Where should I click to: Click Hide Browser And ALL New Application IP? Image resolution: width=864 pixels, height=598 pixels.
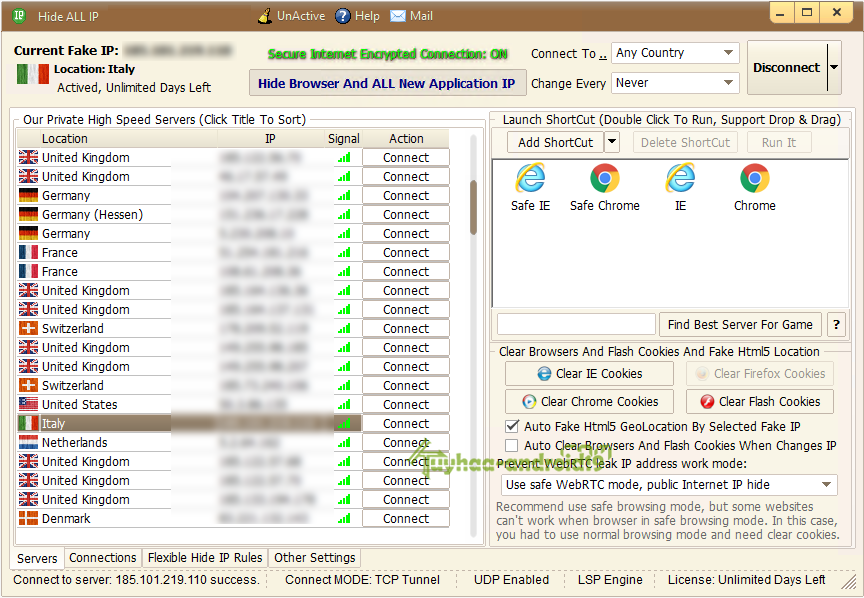[387, 83]
